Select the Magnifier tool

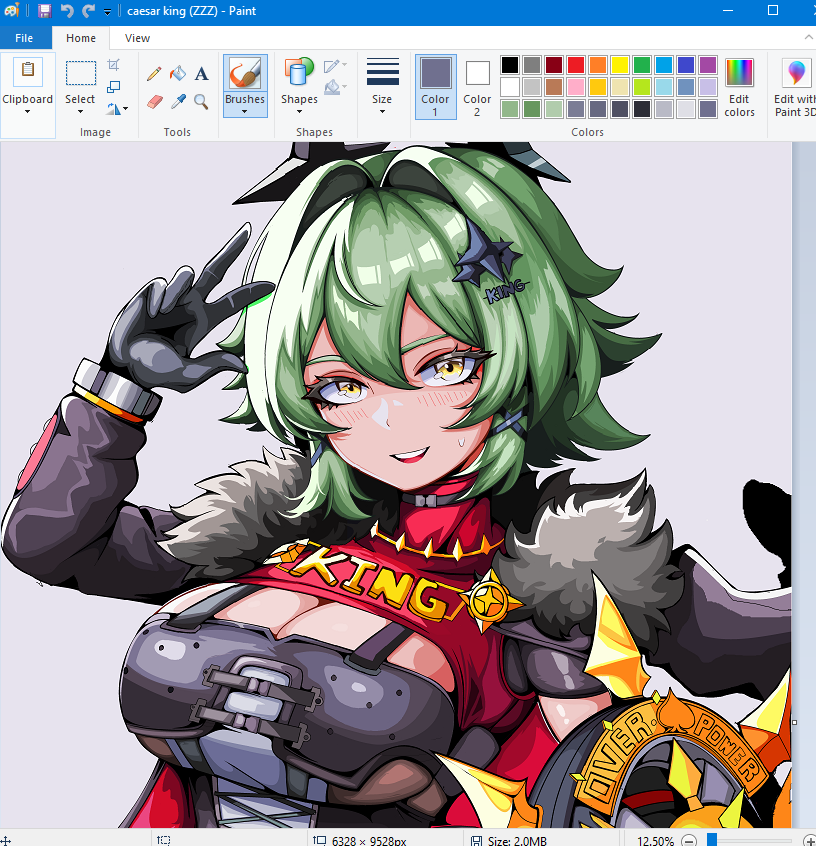201,100
